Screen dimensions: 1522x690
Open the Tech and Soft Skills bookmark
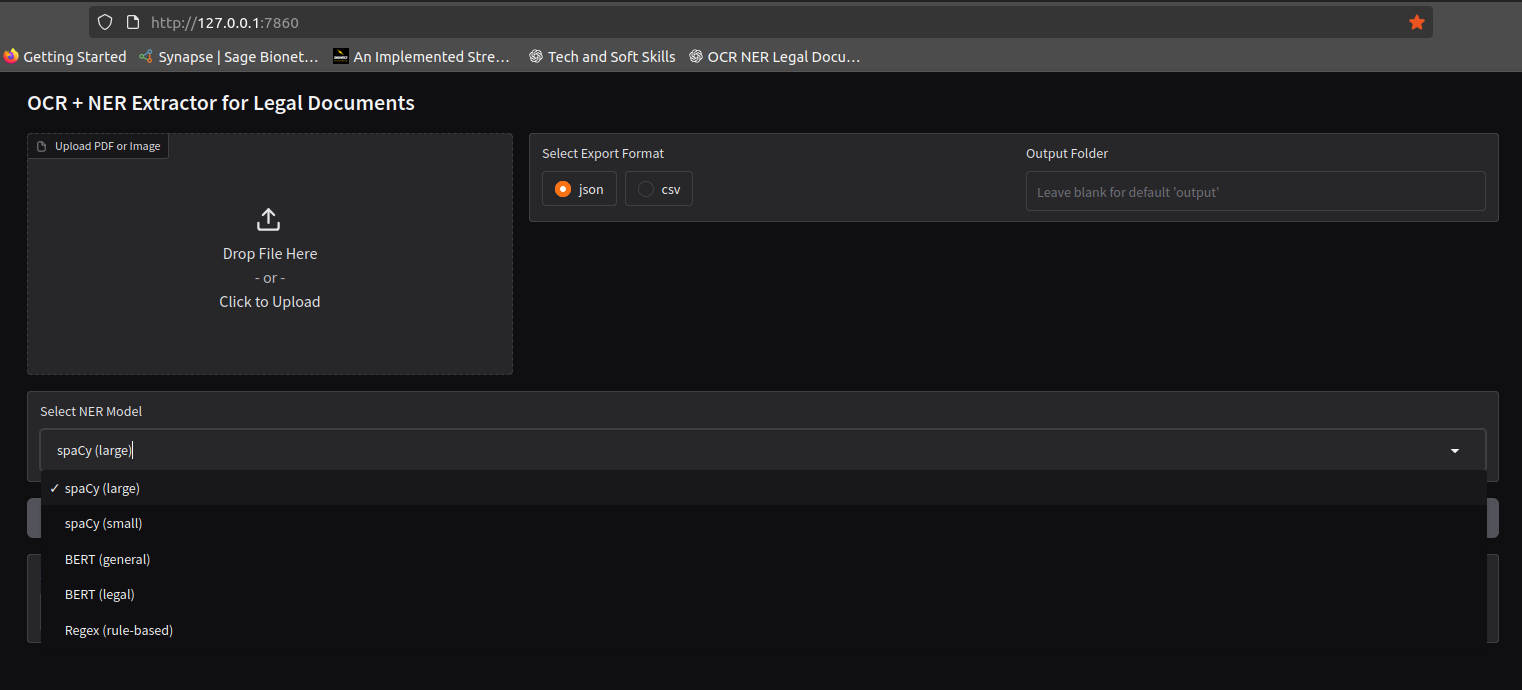tap(602, 57)
